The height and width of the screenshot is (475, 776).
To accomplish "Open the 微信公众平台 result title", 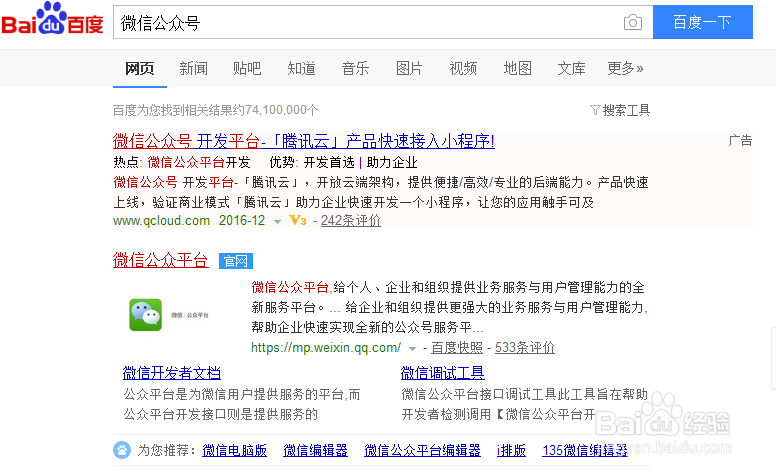I will [x=160, y=260].
